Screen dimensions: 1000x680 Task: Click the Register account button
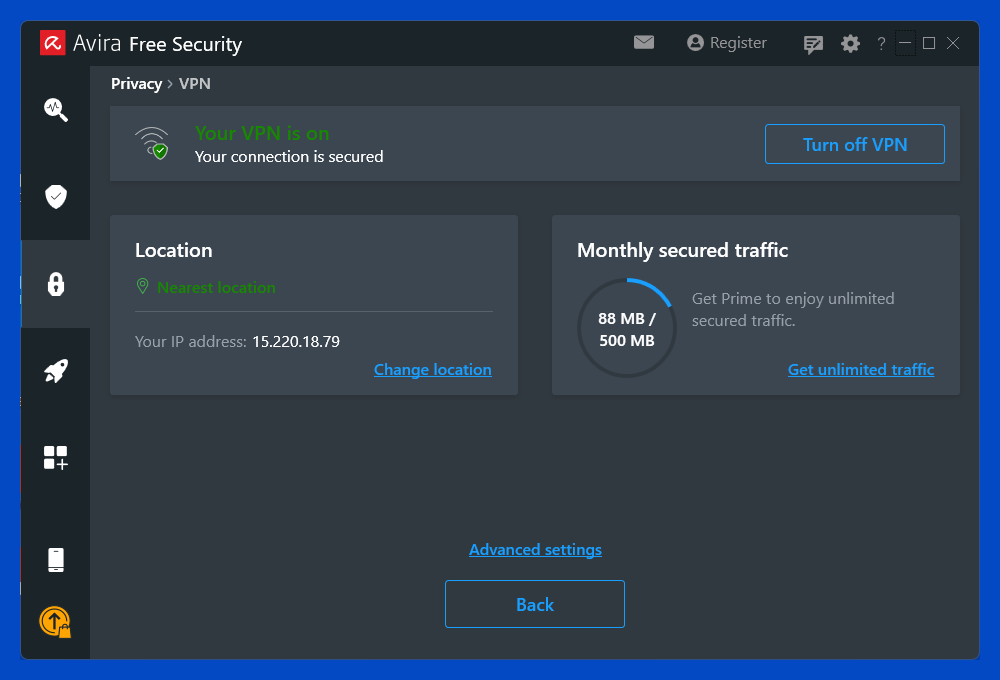(x=726, y=43)
